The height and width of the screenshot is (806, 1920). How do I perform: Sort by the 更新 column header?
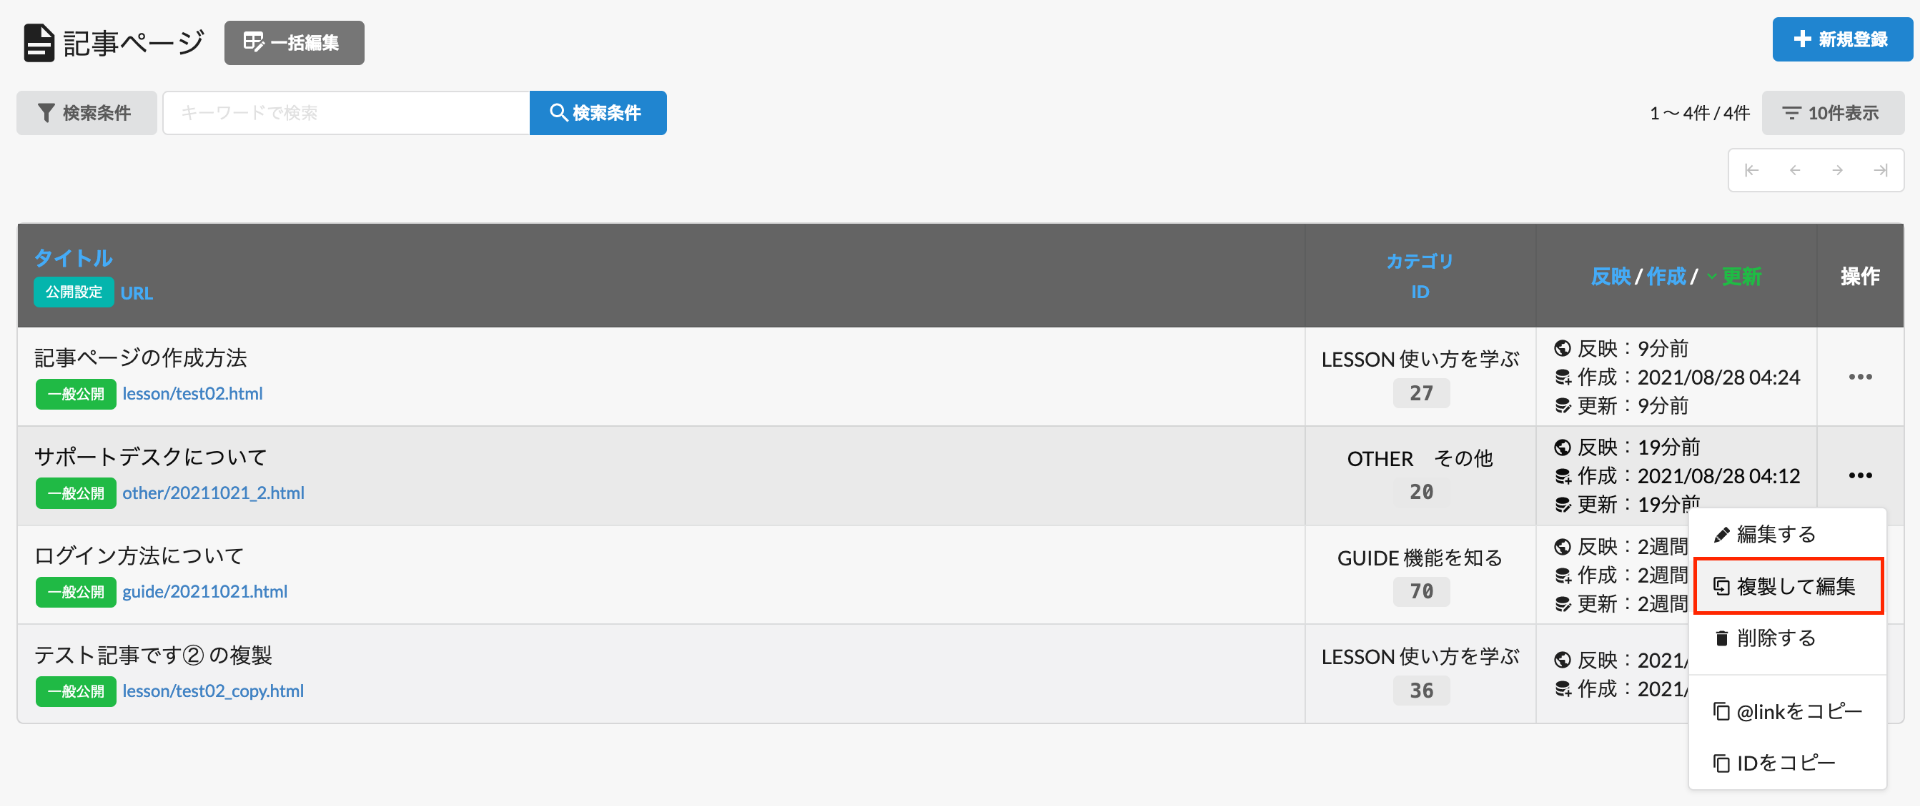coord(1741,276)
